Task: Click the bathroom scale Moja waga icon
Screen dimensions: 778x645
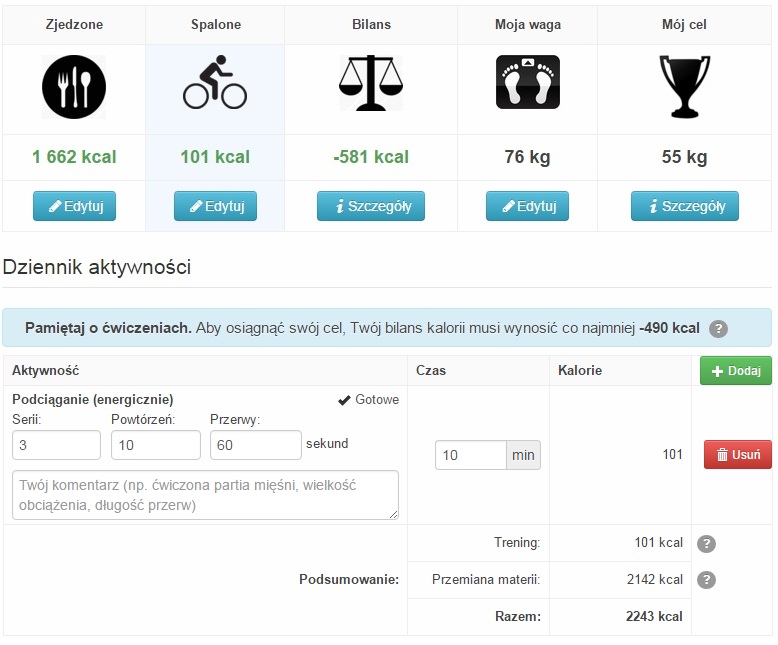Action: click(528, 82)
